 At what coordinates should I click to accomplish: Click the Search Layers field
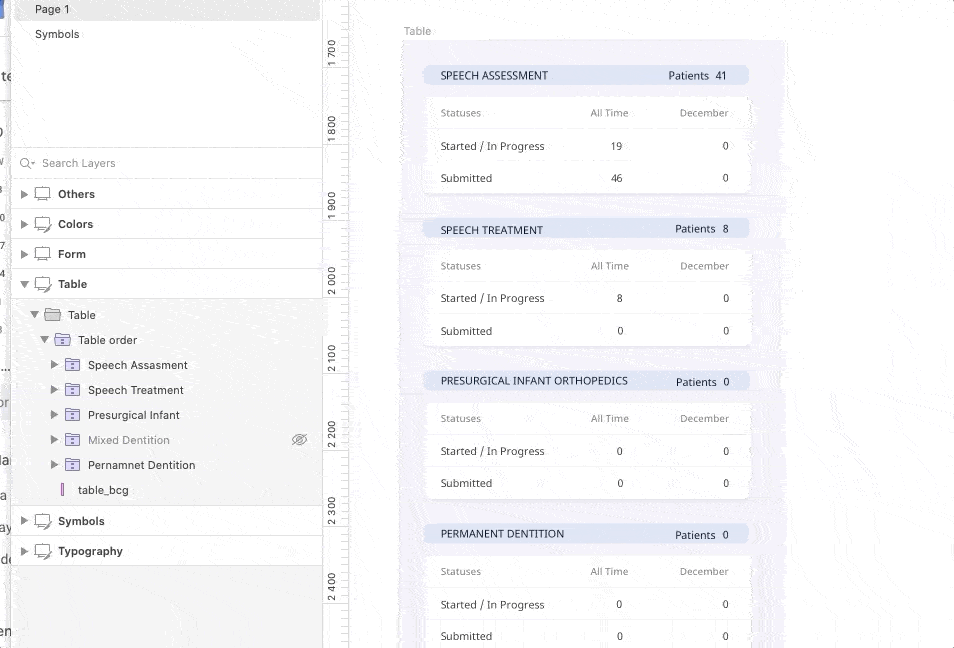[150, 163]
